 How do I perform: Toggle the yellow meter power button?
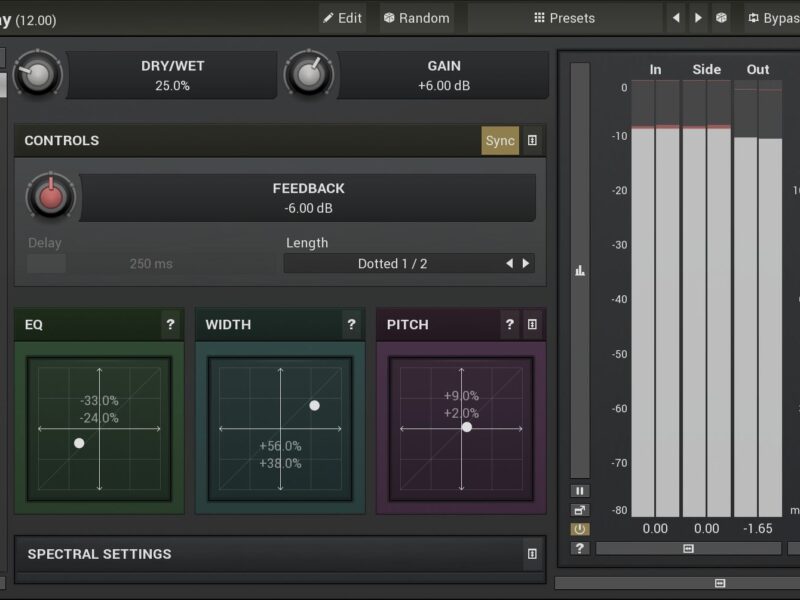tap(580, 529)
